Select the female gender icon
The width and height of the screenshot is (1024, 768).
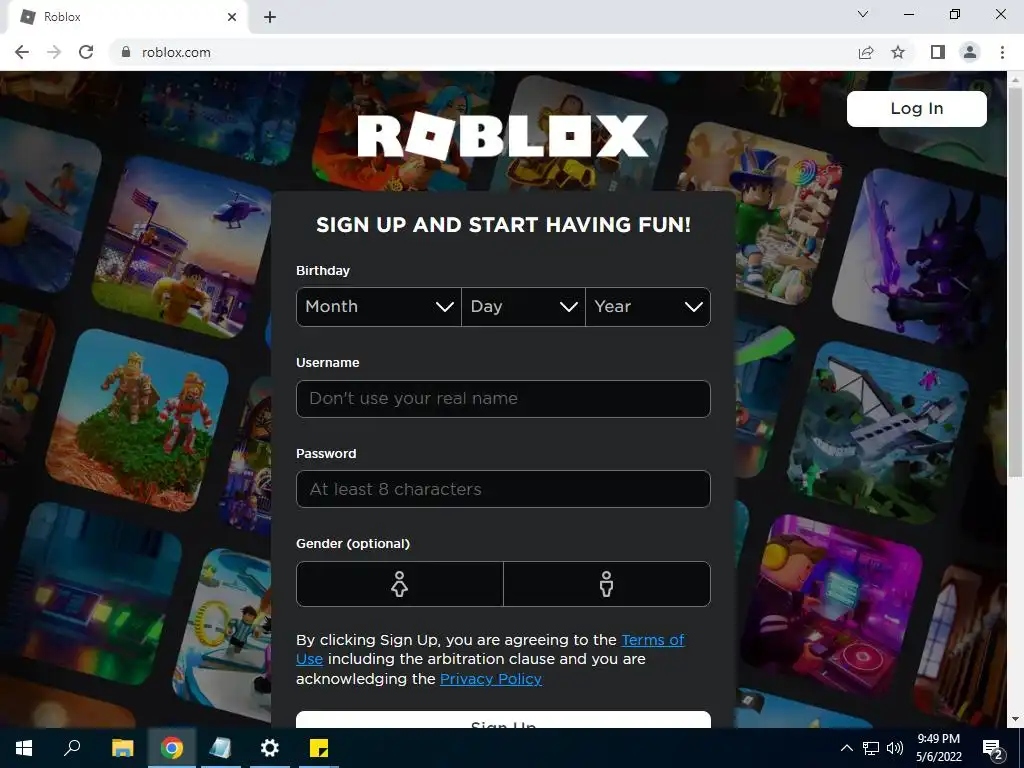tap(400, 584)
